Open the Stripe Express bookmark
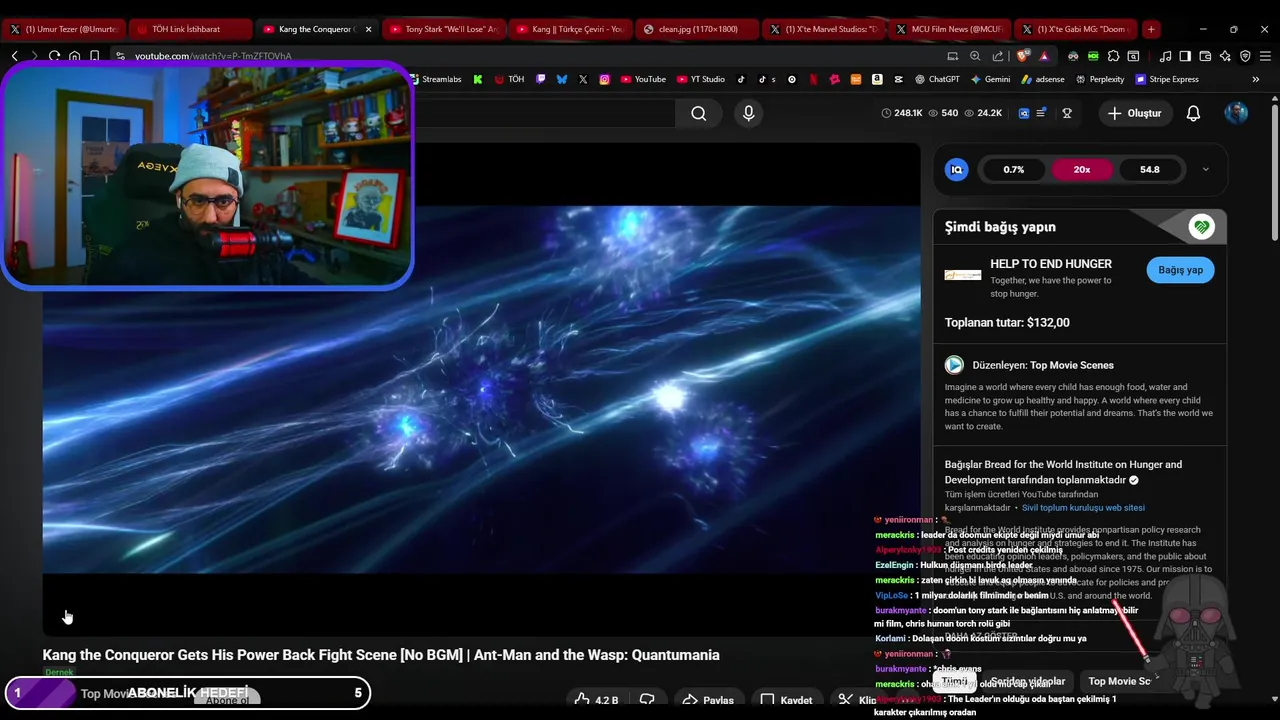This screenshot has height=720, width=1280. pos(1167,79)
